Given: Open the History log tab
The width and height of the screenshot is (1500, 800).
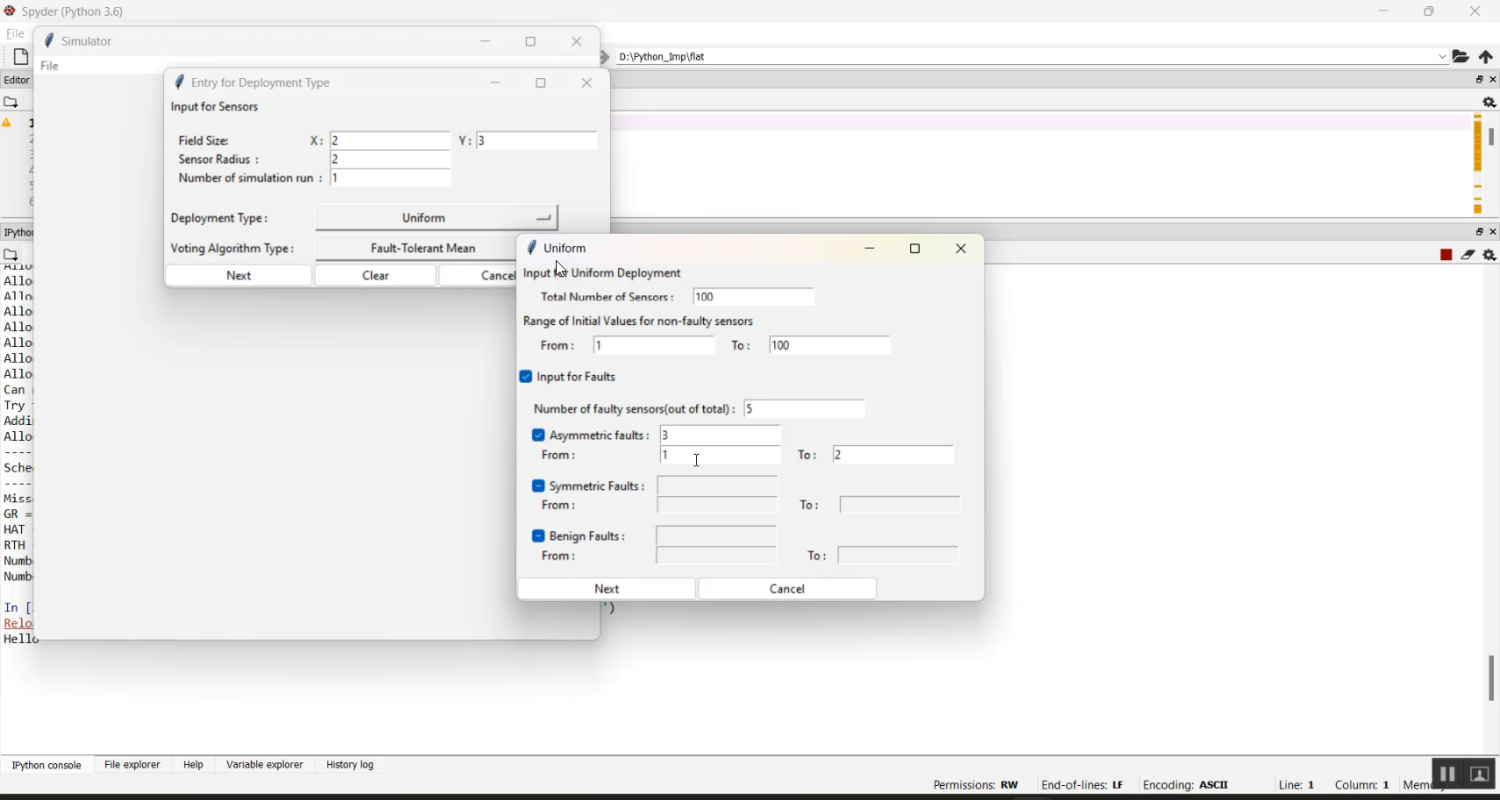Looking at the screenshot, I should click(350, 765).
